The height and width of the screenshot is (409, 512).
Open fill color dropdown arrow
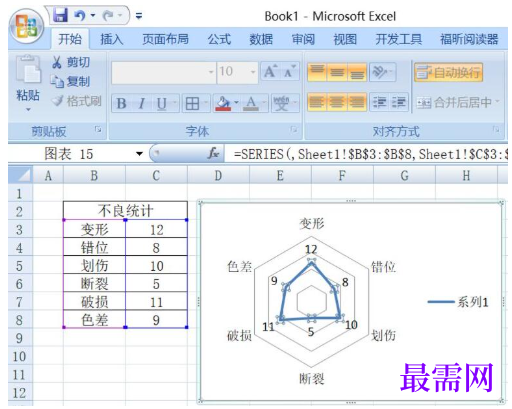236,103
